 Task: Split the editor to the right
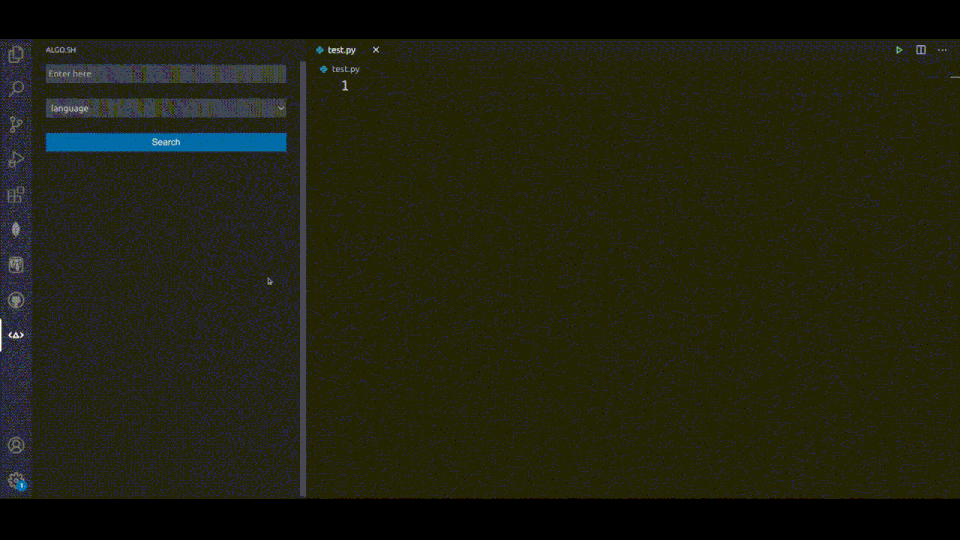pos(921,50)
